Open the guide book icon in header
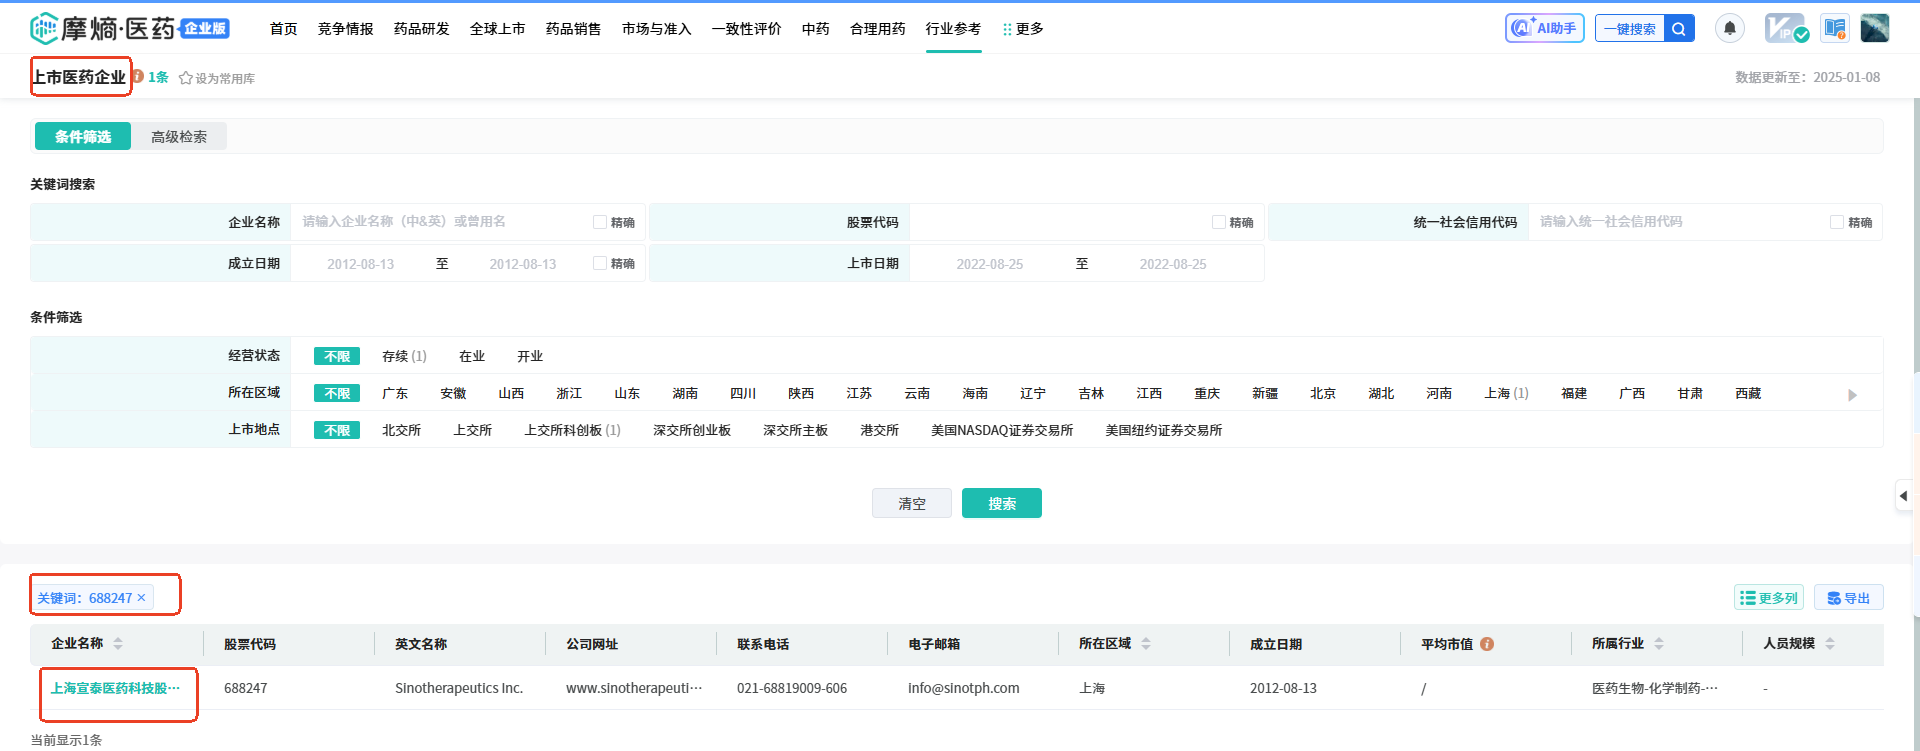The image size is (1920, 751). coord(1835,28)
